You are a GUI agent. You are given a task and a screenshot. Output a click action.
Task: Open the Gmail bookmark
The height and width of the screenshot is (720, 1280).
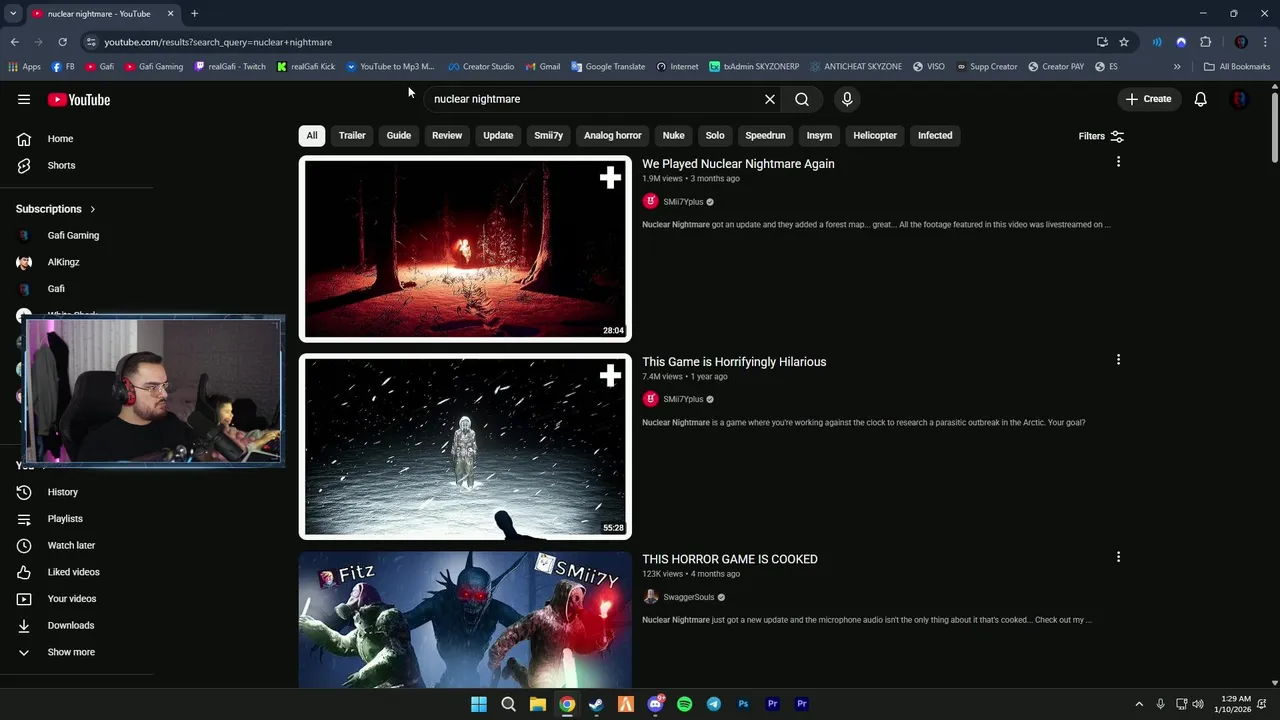542,67
